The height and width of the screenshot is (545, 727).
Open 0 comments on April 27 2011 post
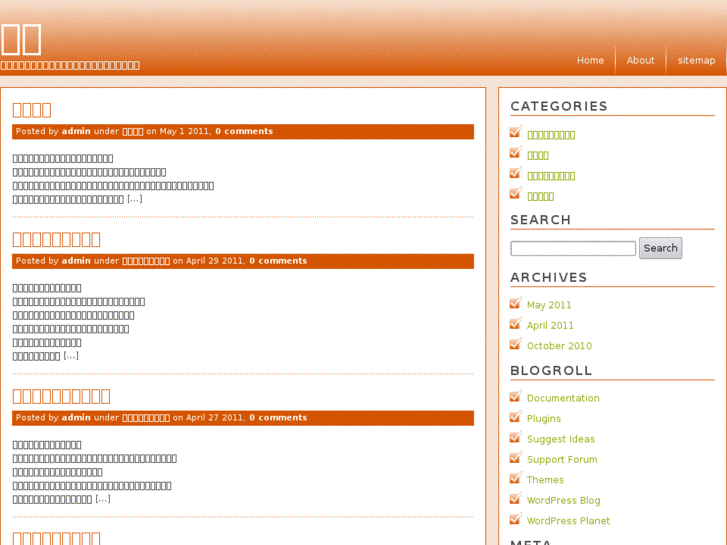coord(278,417)
